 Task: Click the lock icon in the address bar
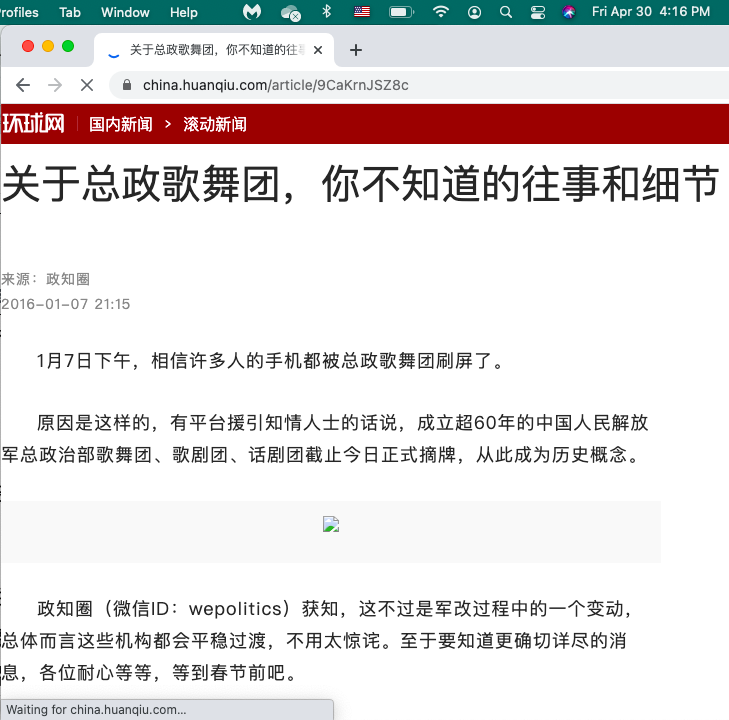click(127, 85)
